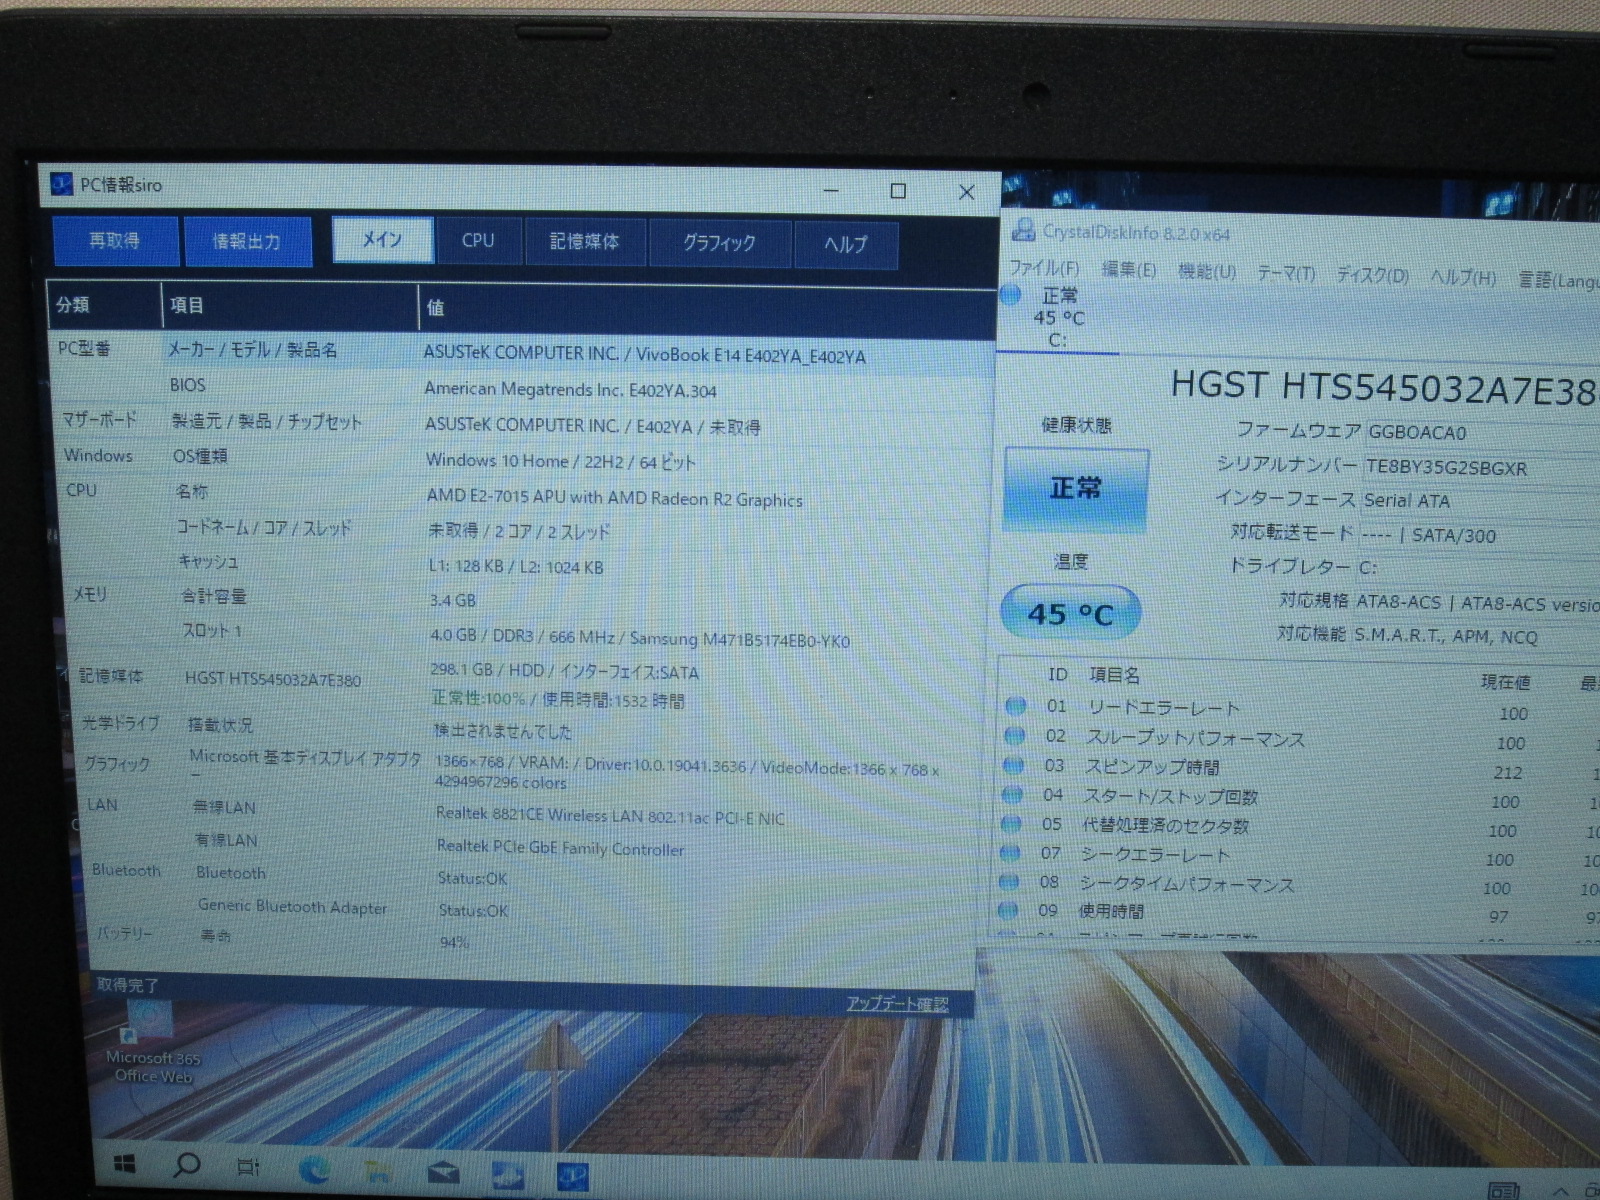Viewport: 1600px width, 1200px height.
Task: Select the slot 1 value 4.0 GB / DDR3
Action: tap(639, 639)
